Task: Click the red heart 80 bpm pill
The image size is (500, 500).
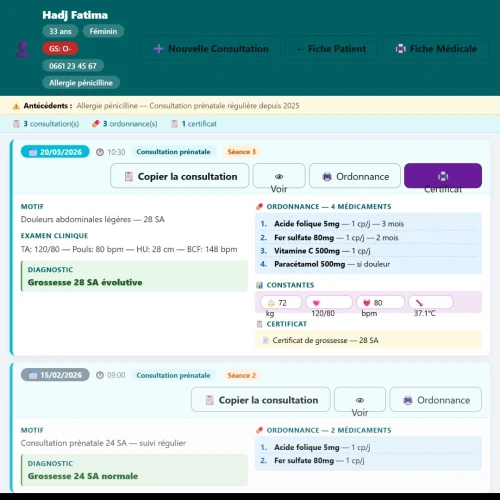Action: pos(380,303)
